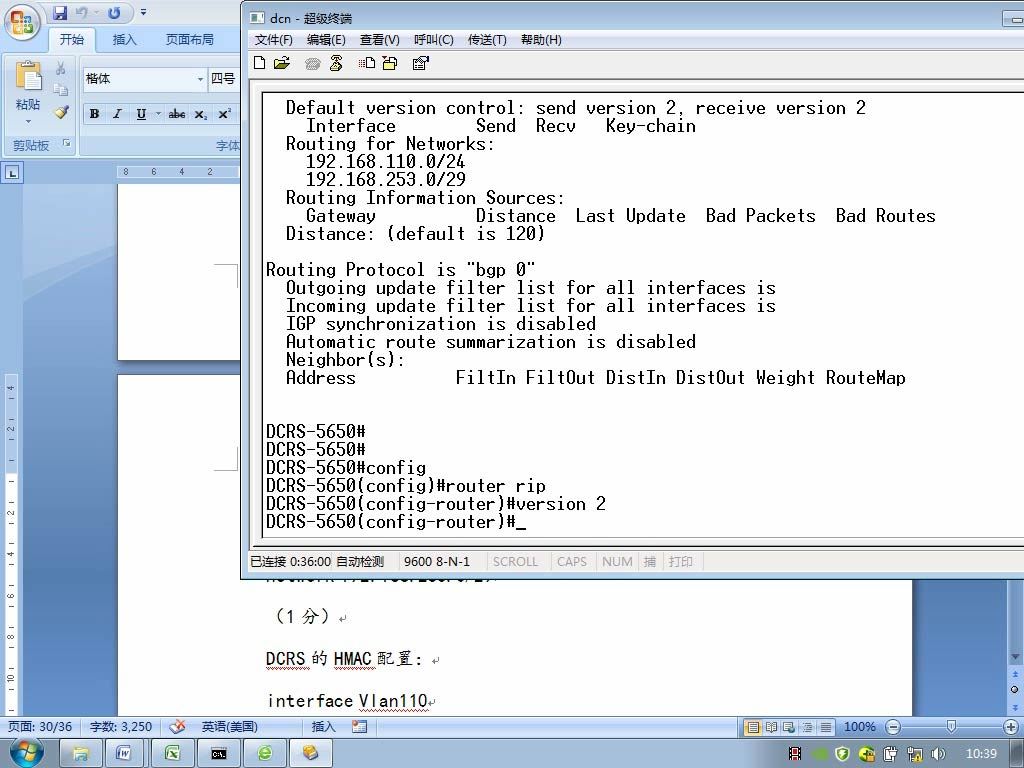Click the greyed Call telephone icon in HyperTerminal
This screenshot has height=768, width=1024.
point(313,63)
